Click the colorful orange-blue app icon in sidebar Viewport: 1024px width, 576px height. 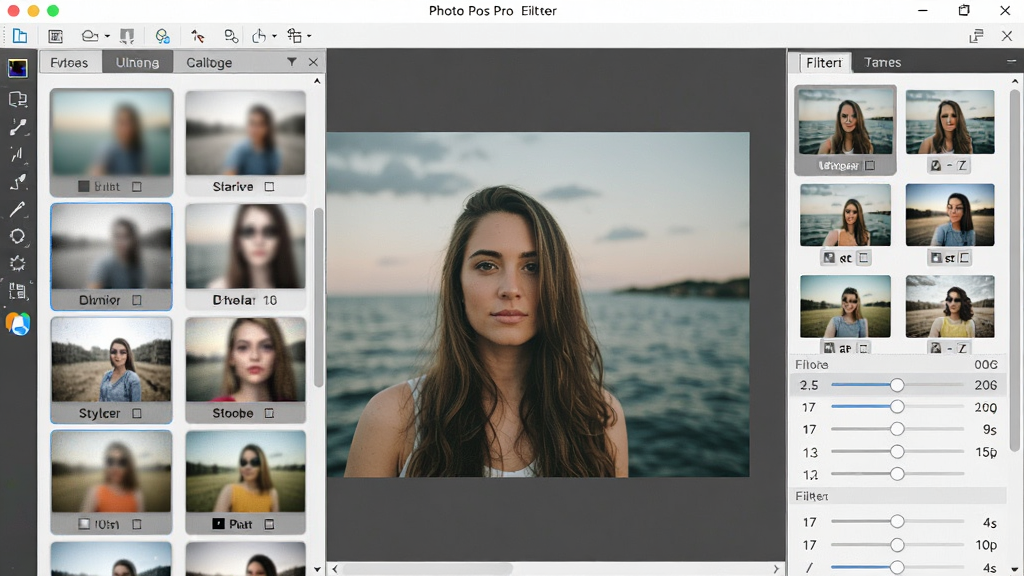click(x=18, y=324)
